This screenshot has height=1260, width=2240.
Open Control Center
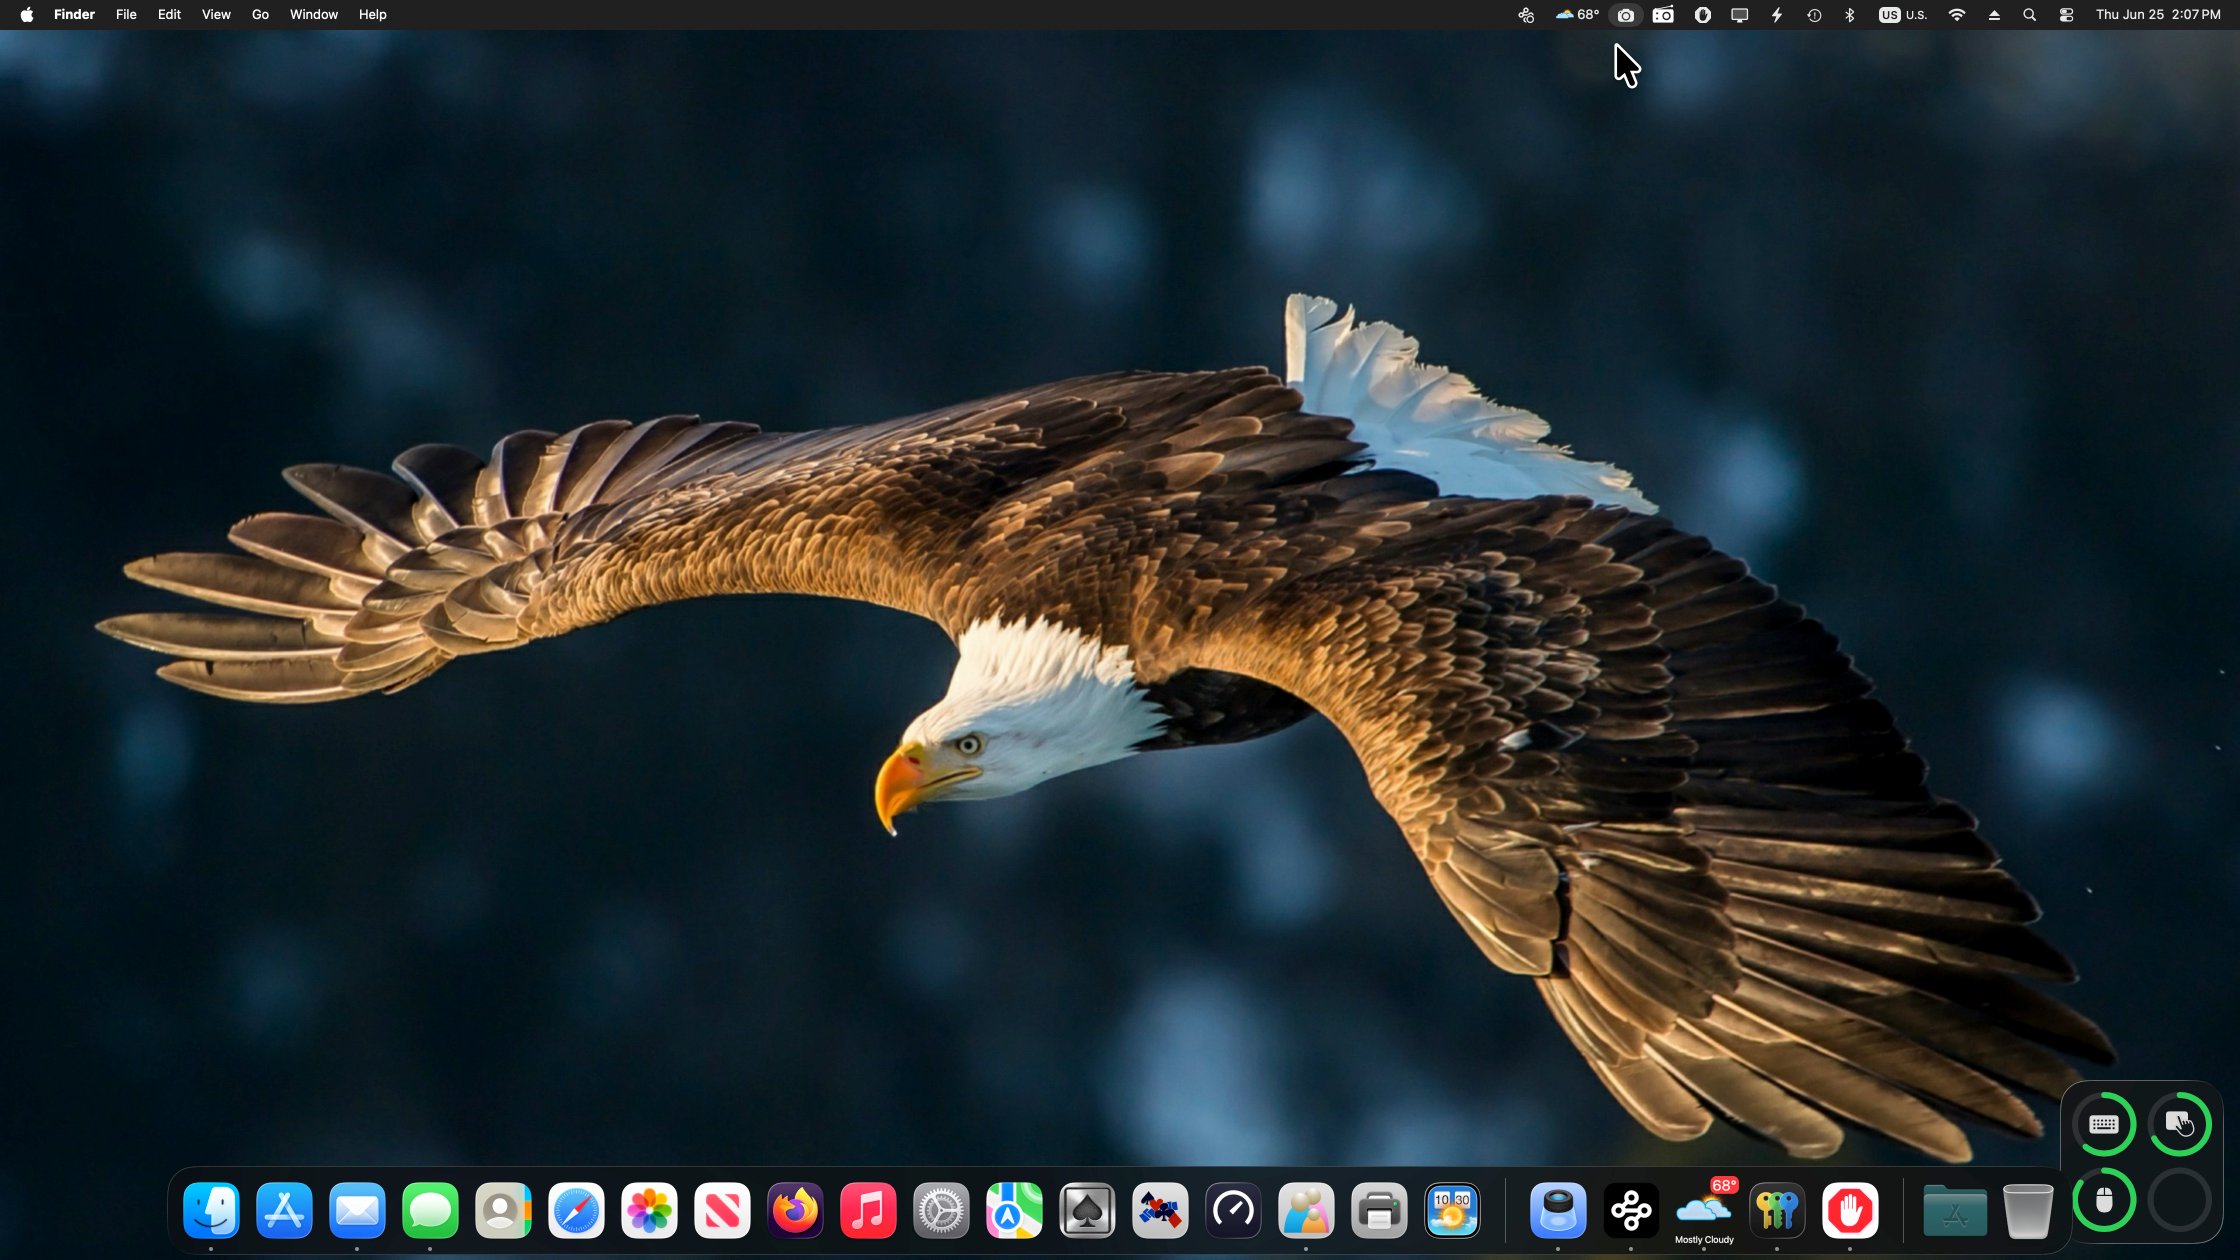2066,15
